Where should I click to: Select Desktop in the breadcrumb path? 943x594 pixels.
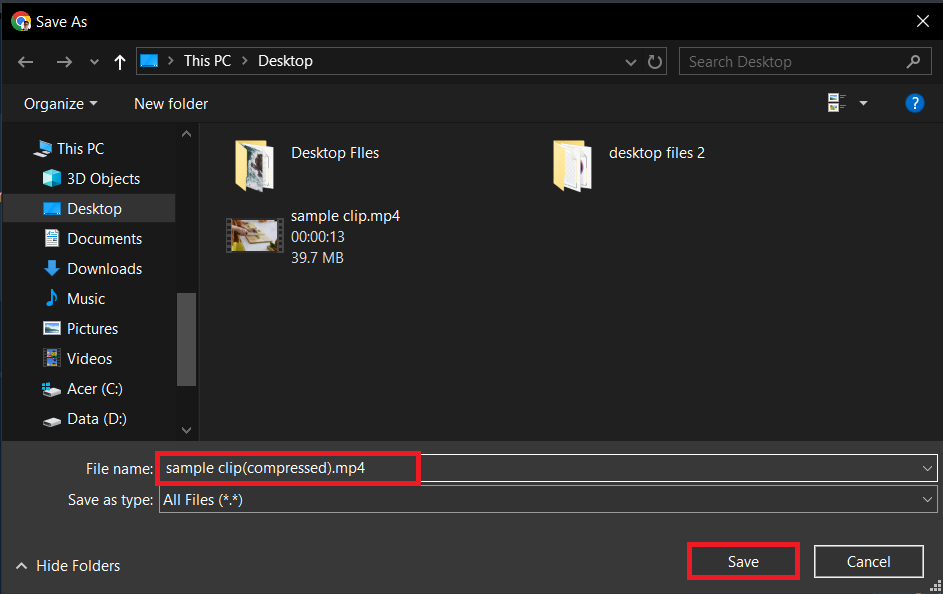click(284, 60)
